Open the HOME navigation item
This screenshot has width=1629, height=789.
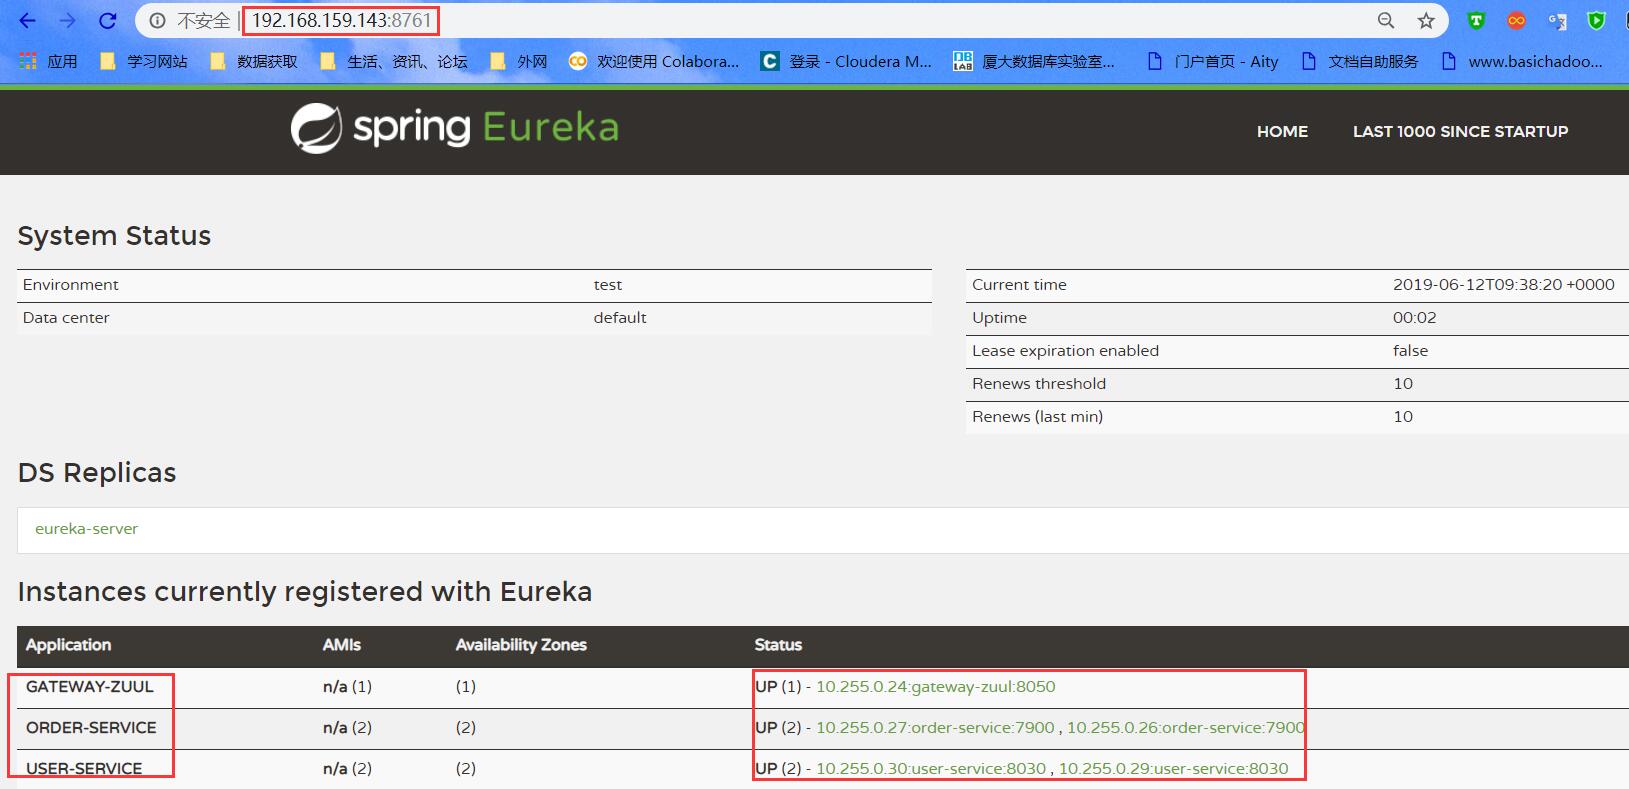1282,131
